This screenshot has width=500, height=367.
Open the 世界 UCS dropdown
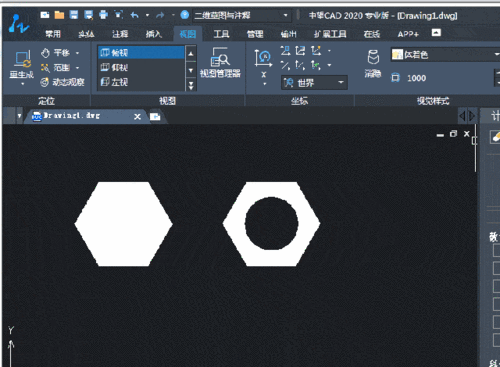314,83
